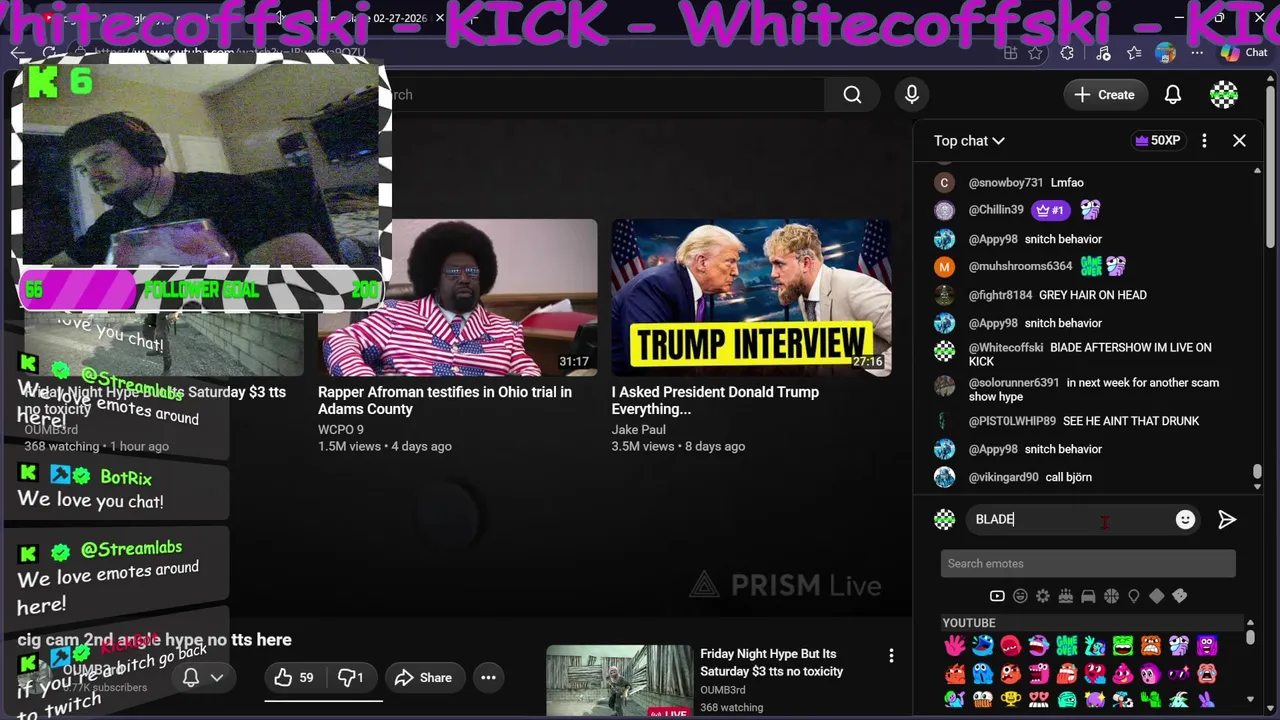The width and height of the screenshot is (1280, 720).
Task: Select the smiley faces emoji category
Action: coord(1020,596)
